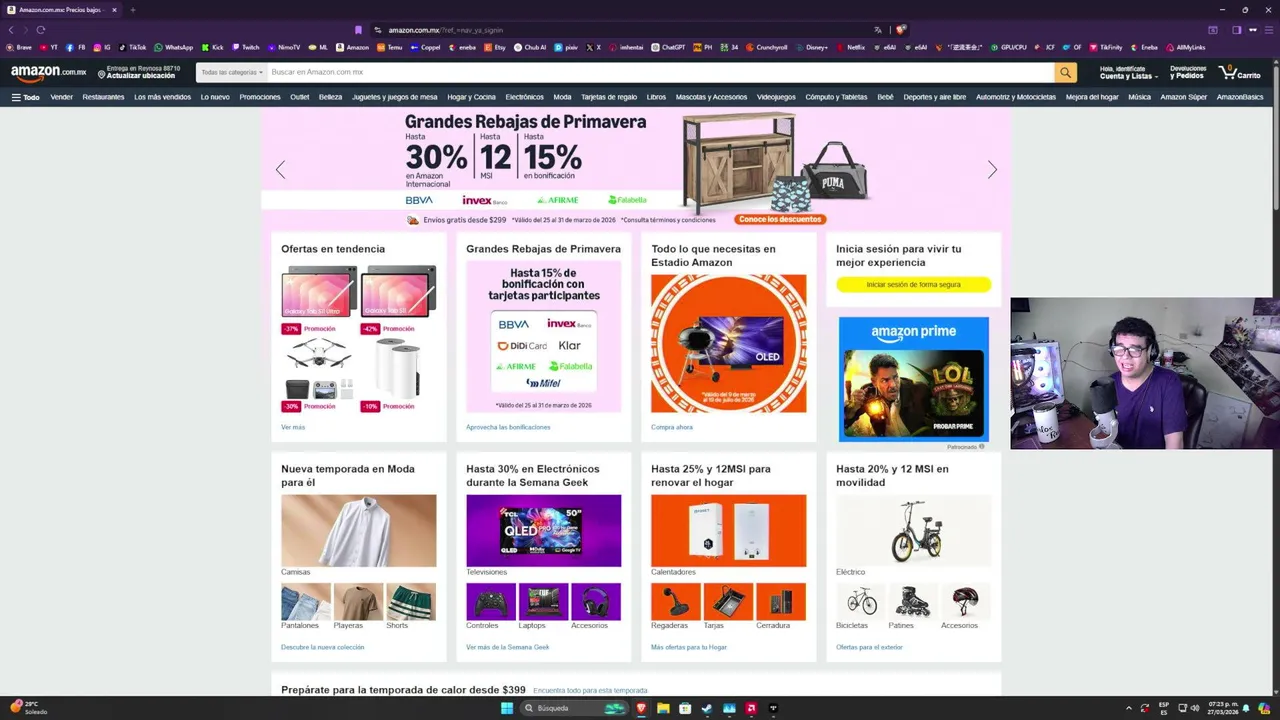The width and height of the screenshot is (1280, 720).
Task: Open the 'Electrónicos' nav item
Action: click(x=524, y=97)
